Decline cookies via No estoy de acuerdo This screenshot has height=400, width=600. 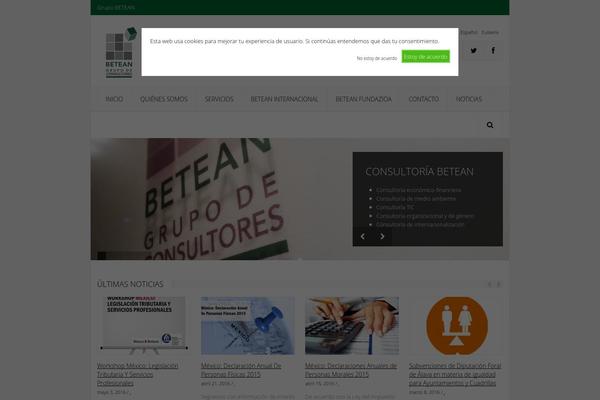[x=377, y=58]
